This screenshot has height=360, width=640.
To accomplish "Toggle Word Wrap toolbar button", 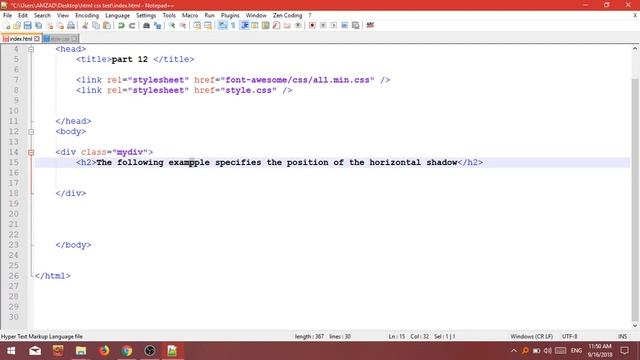I will pyautogui.click(x=222, y=25).
